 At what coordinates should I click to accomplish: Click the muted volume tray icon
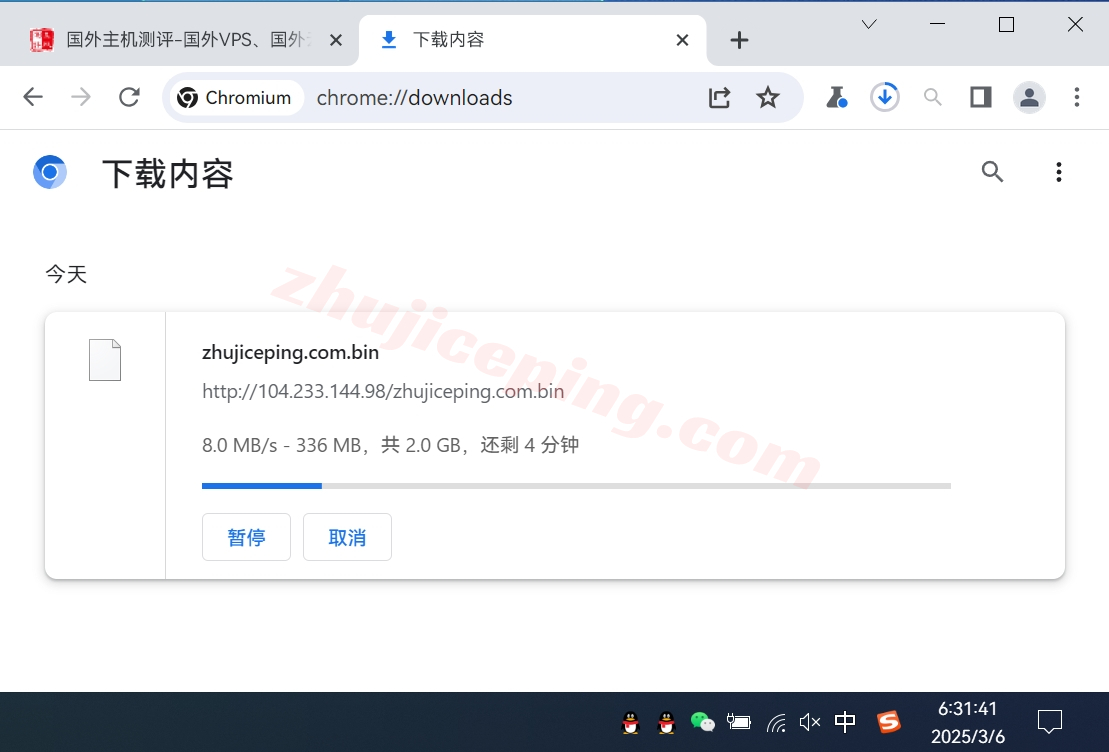[x=810, y=722]
